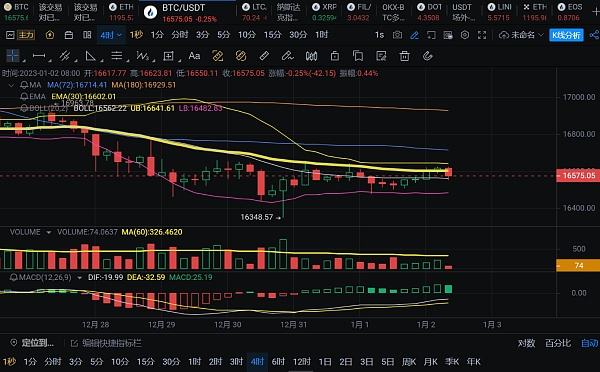Click the 16575.05 current price label
Screen dimensions: 600x372
(578, 176)
